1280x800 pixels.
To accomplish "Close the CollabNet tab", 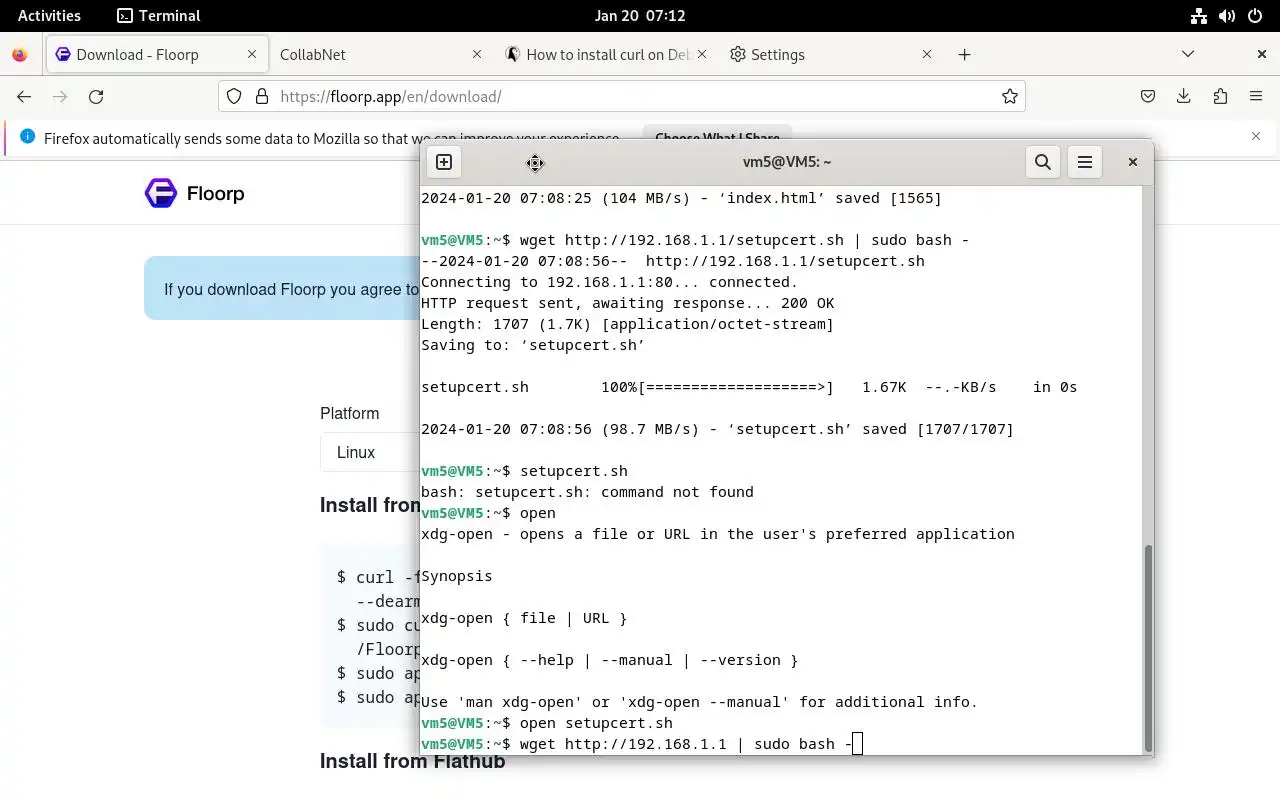I will click(476, 54).
